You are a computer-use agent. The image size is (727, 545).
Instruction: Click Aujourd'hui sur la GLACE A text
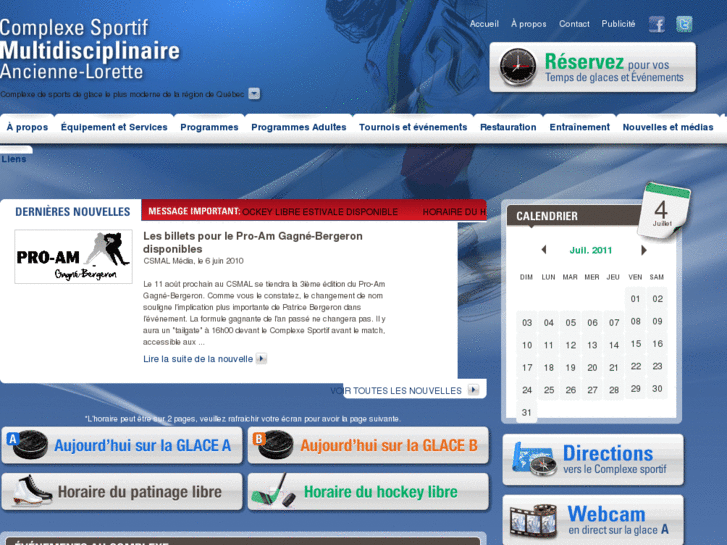pyautogui.click(x=142, y=445)
